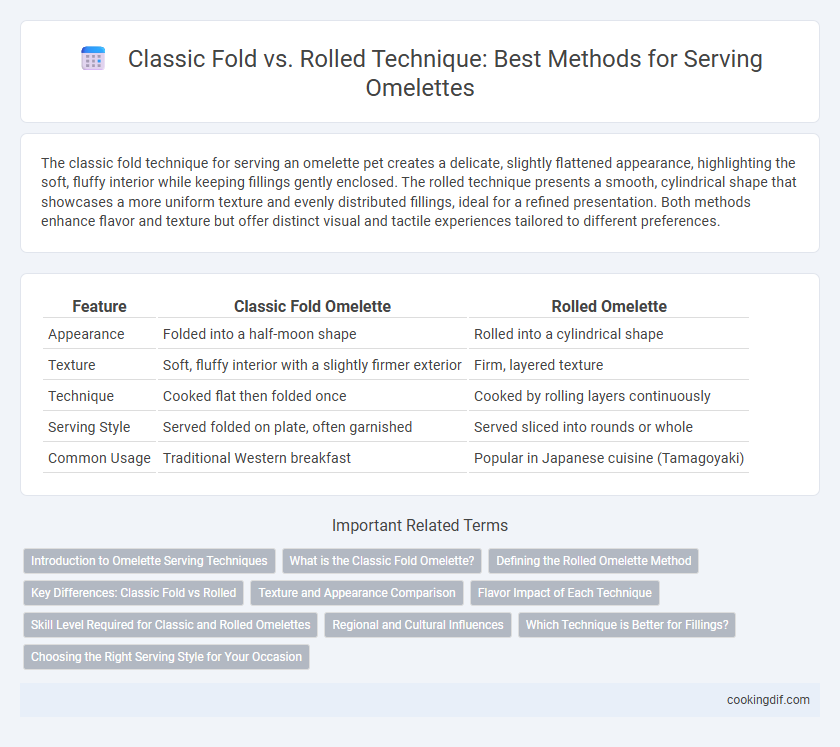Open 'Introduction to Omelette Serving Techniques' tag
This screenshot has height=747, width=840.
(x=149, y=561)
